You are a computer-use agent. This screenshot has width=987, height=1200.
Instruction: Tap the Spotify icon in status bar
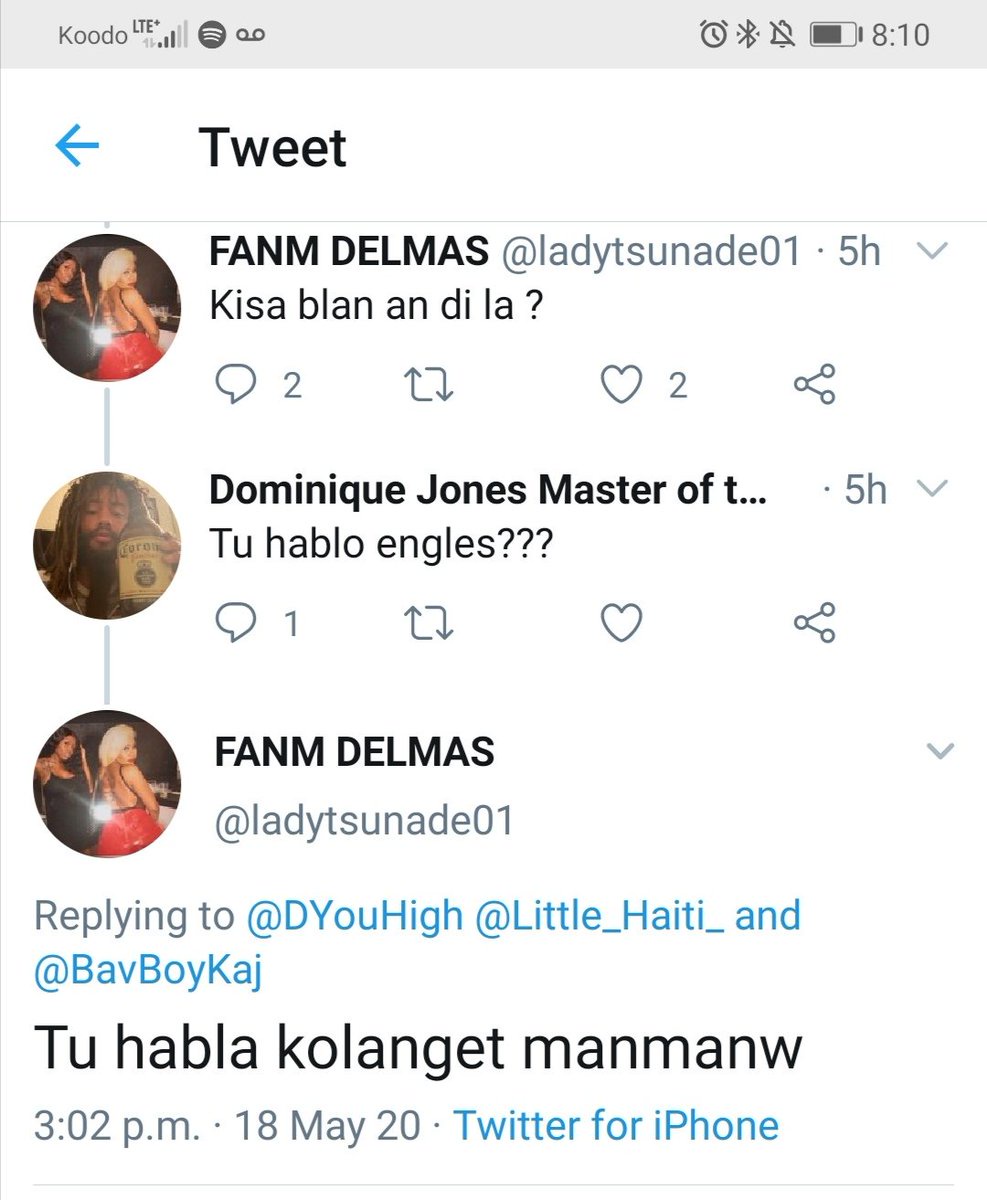211,36
